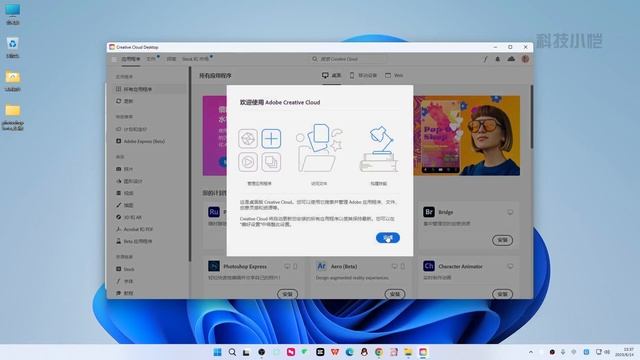Click the Photoshop Express app icon
This screenshot has width=640, height=360.
pyautogui.click(x=214, y=266)
